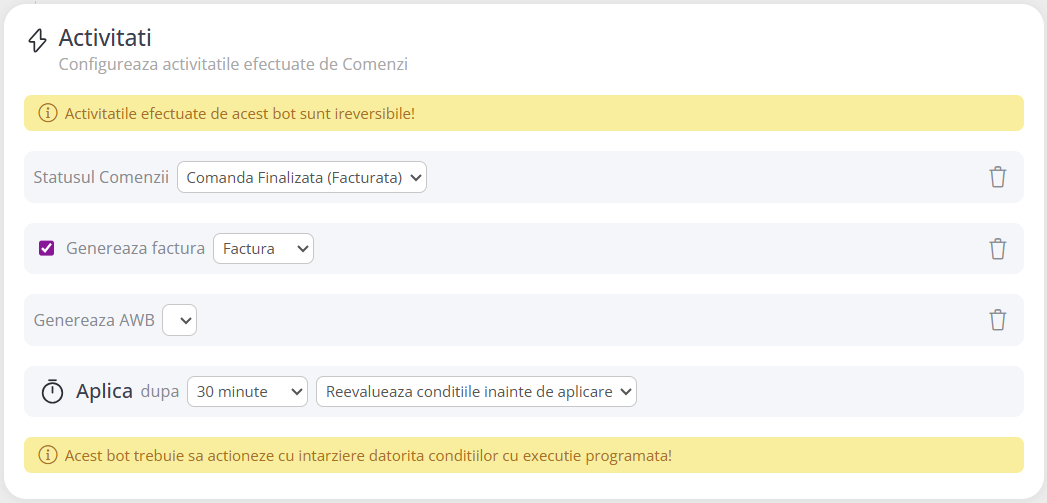The height and width of the screenshot is (503, 1047).
Task: Open the 30 minute delay dropdown
Action: 247,392
